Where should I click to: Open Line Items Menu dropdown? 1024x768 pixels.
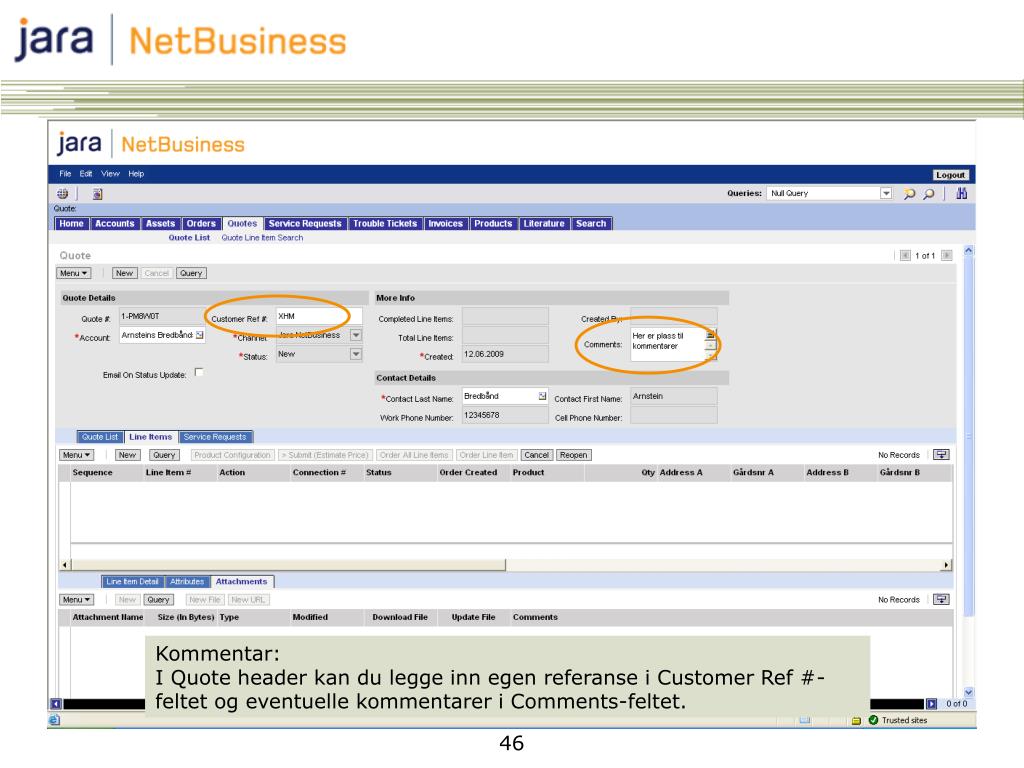(x=76, y=455)
